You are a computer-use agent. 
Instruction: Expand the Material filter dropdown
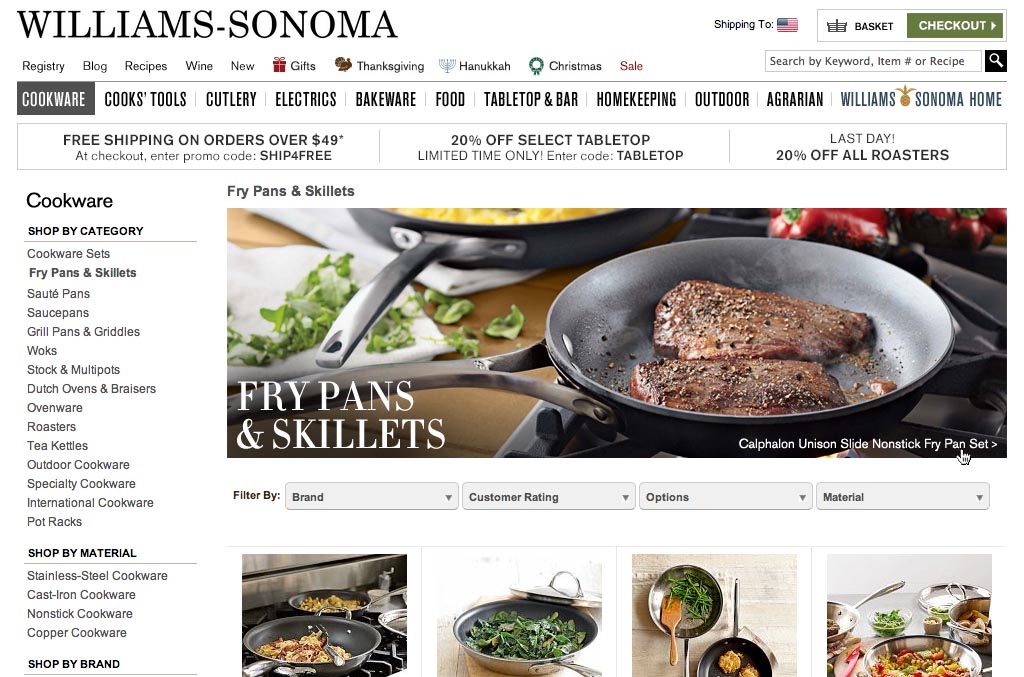[x=903, y=497]
